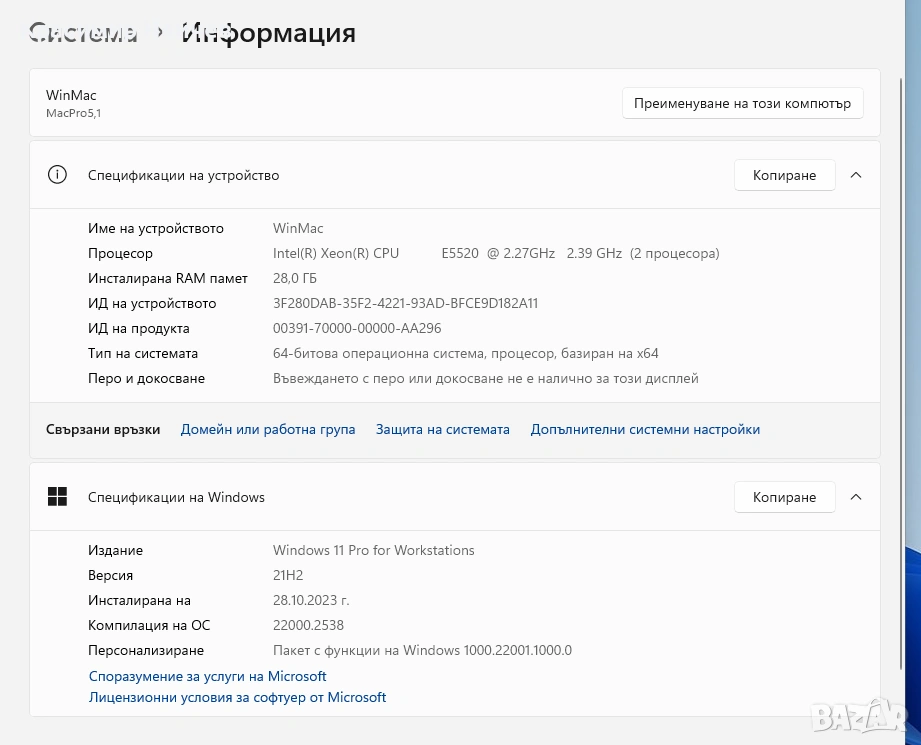Viewport: 921px width, 745px height.
Task: Click the ИД на устройството value text
Action: tap(405, 303)
